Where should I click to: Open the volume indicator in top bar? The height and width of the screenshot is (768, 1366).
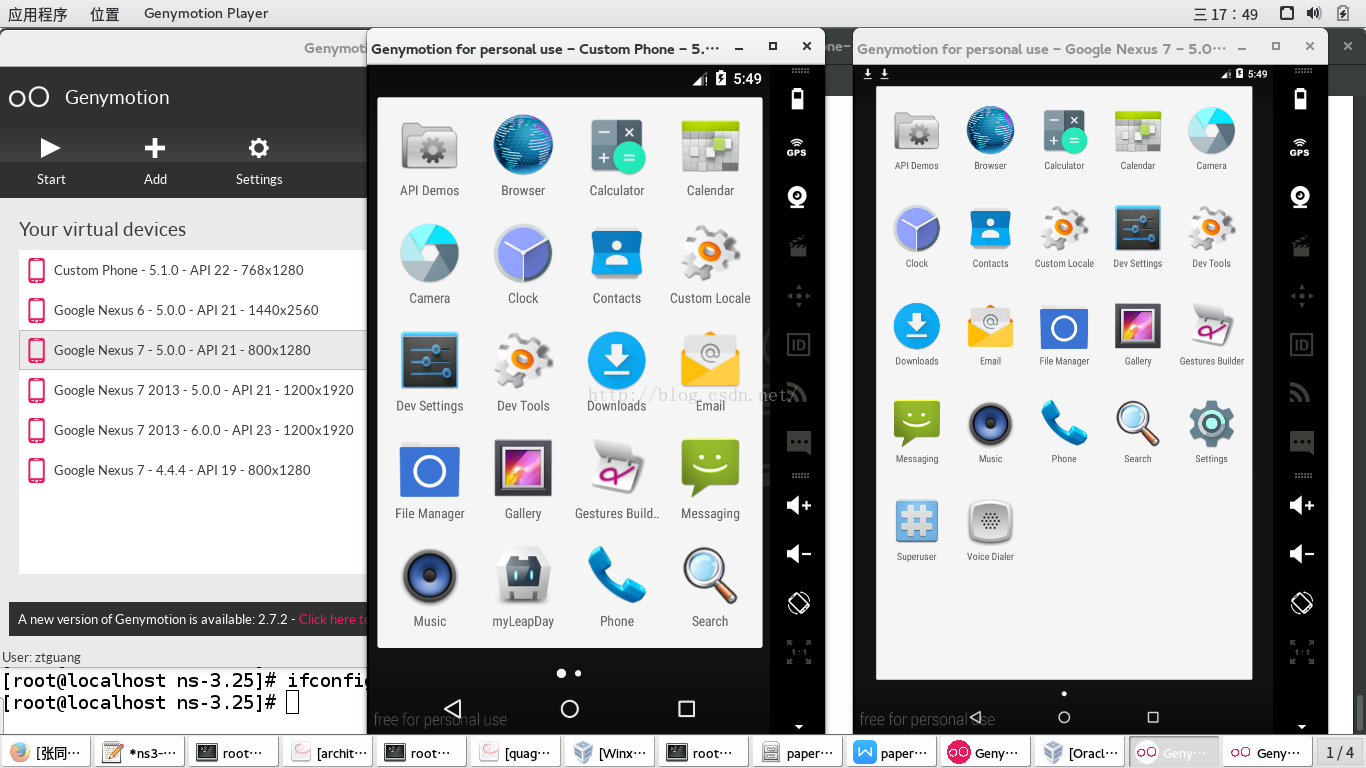coord(1314,13)
